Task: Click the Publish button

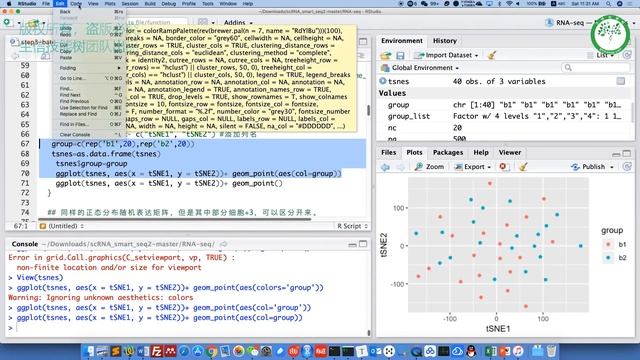Action: coord(588,167)
